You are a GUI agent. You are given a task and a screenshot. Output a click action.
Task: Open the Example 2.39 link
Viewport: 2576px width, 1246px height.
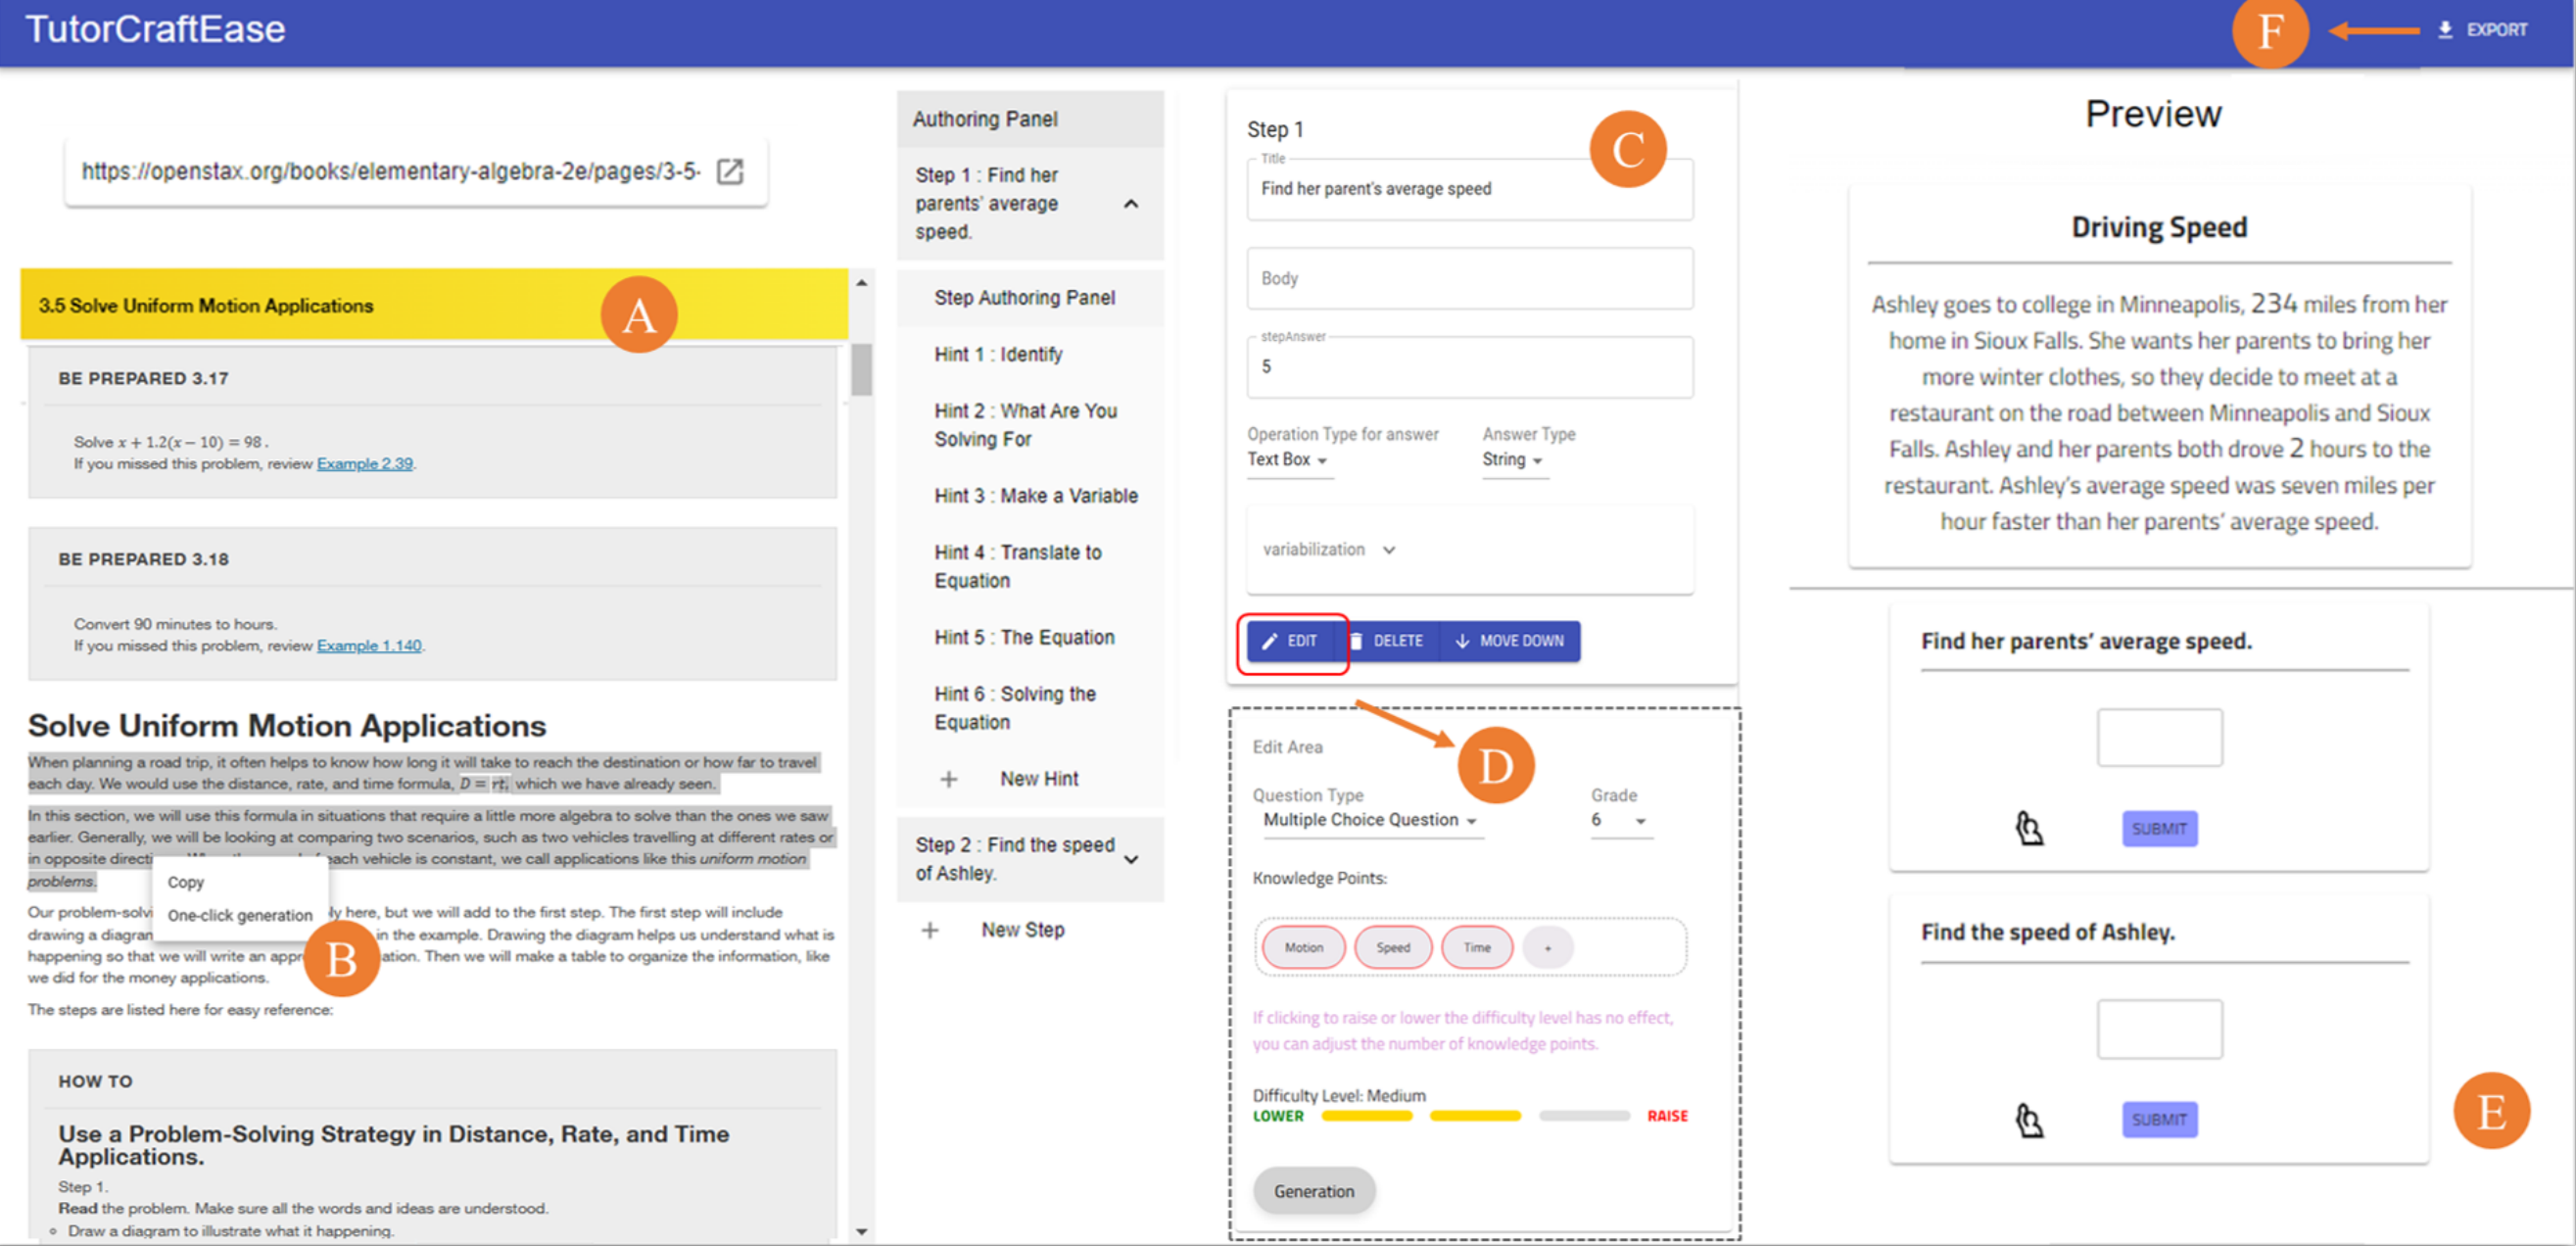click(364, 464)
